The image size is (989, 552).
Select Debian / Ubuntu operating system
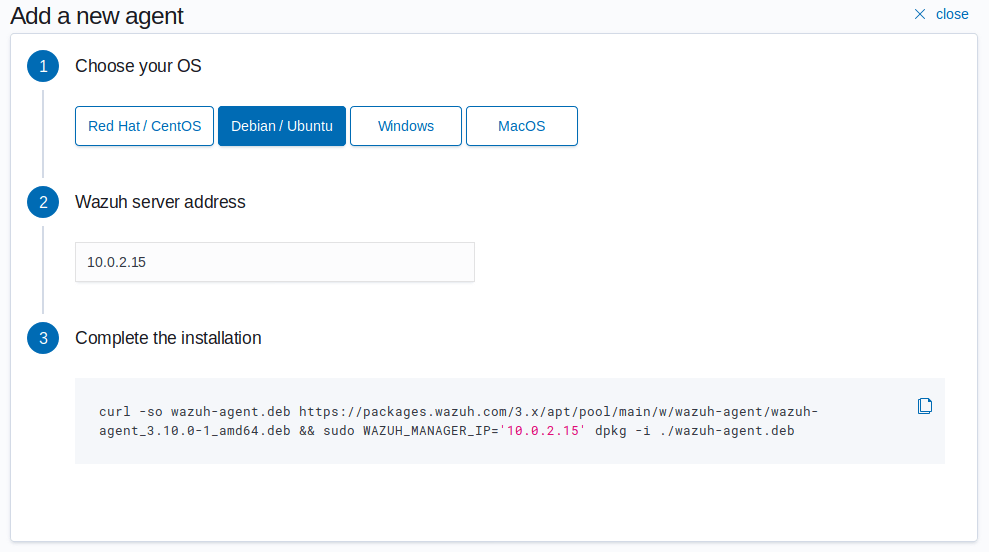point(282,126)
